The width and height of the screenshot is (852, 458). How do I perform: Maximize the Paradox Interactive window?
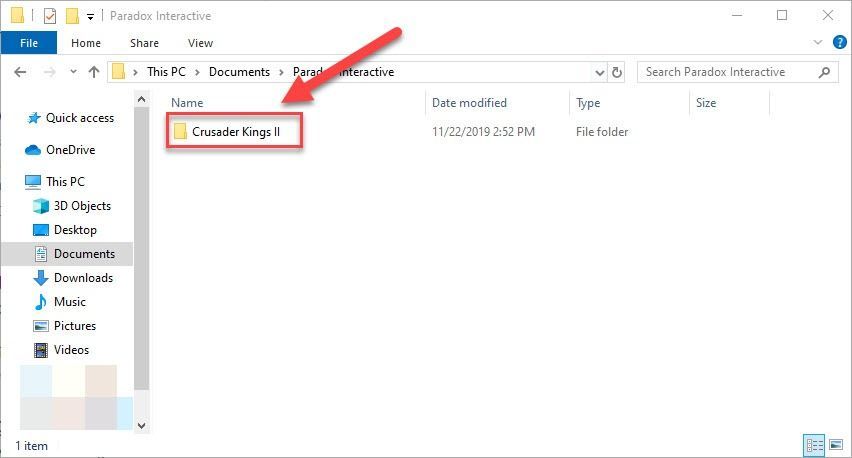coord(782,15)
